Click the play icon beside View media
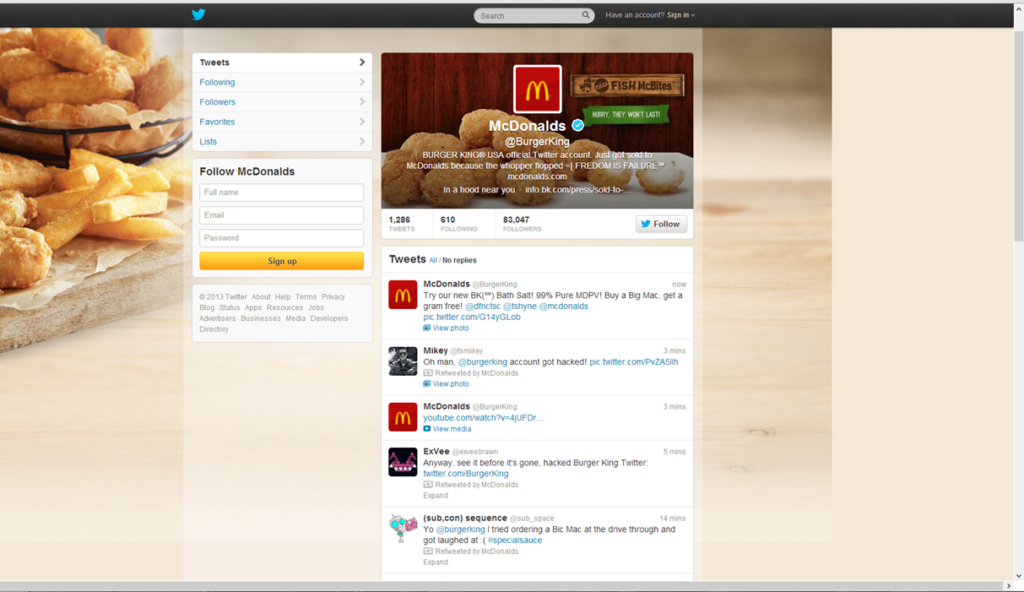Image resolution: width=1024 pixels, height=592 pixels. 426,429
